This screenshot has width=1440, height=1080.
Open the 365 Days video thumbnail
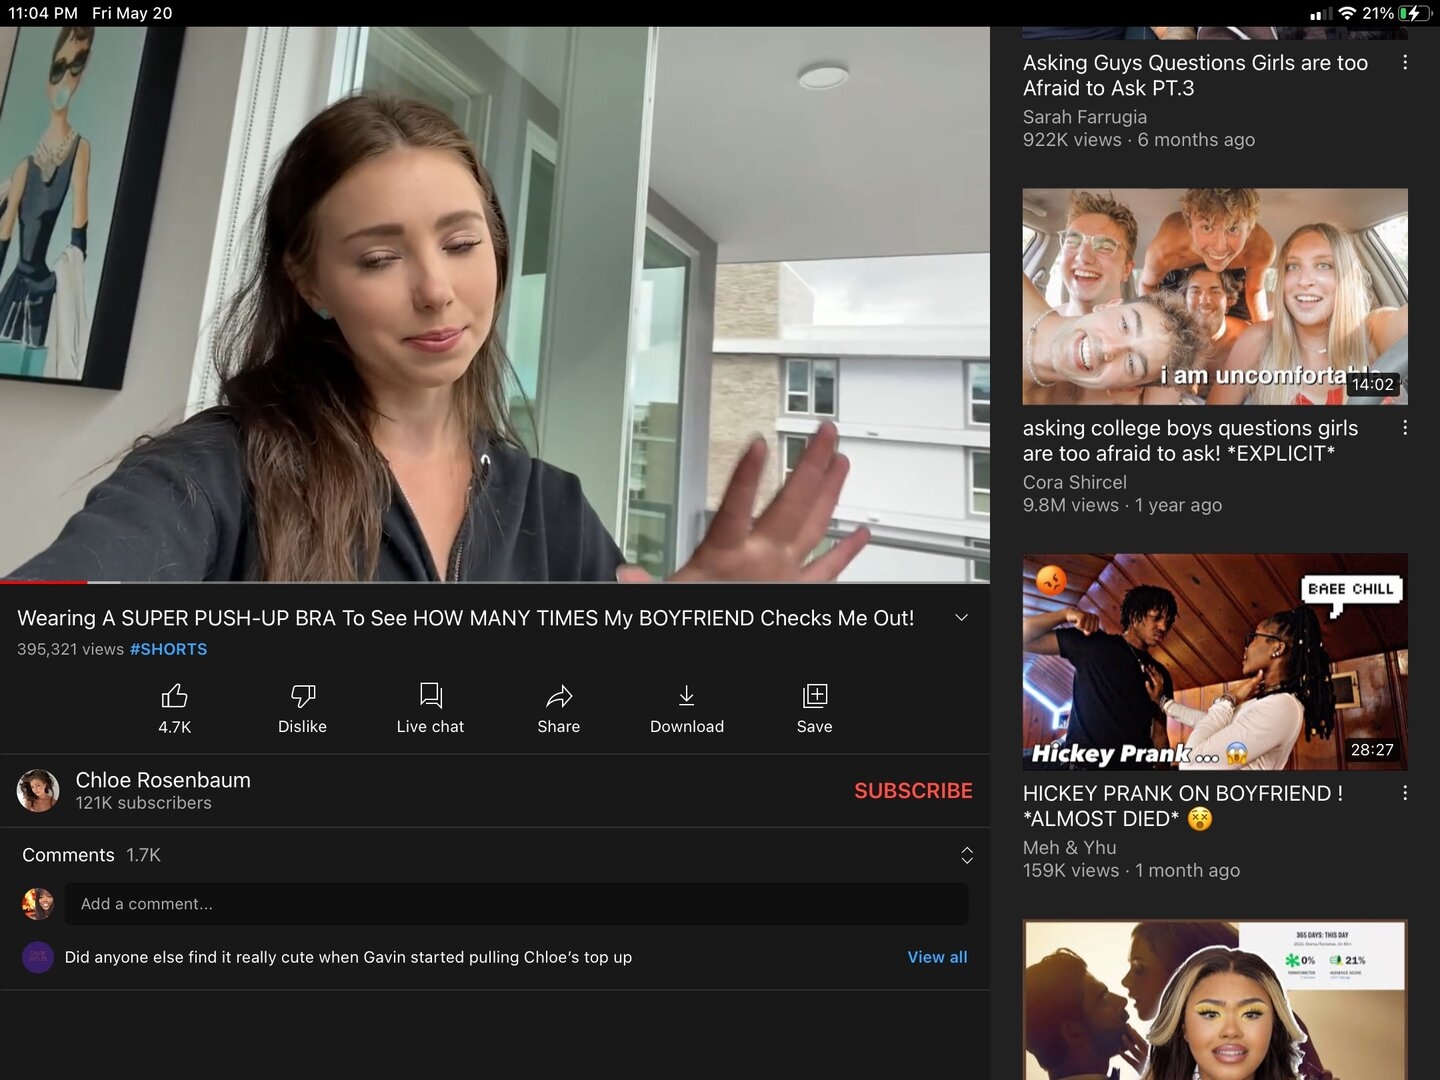click(x=1215, y=1000)
